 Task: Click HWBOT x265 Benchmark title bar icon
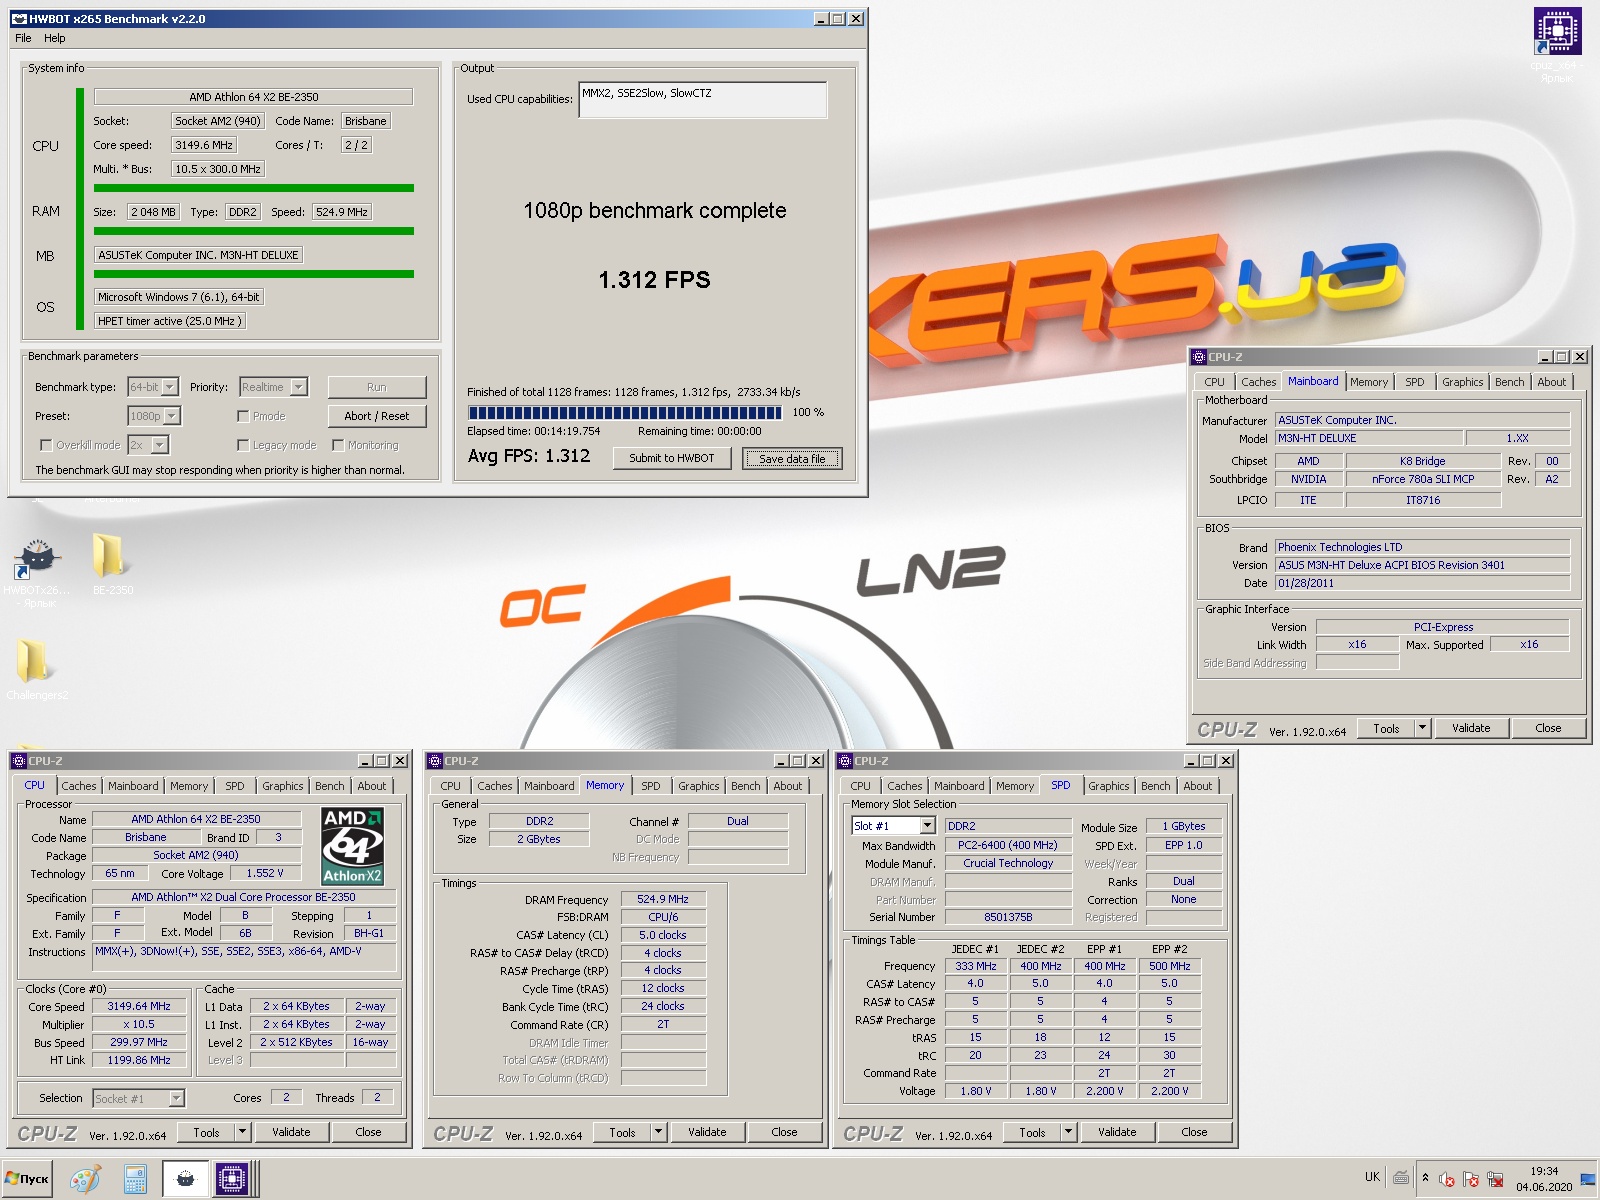click(19, 18)
